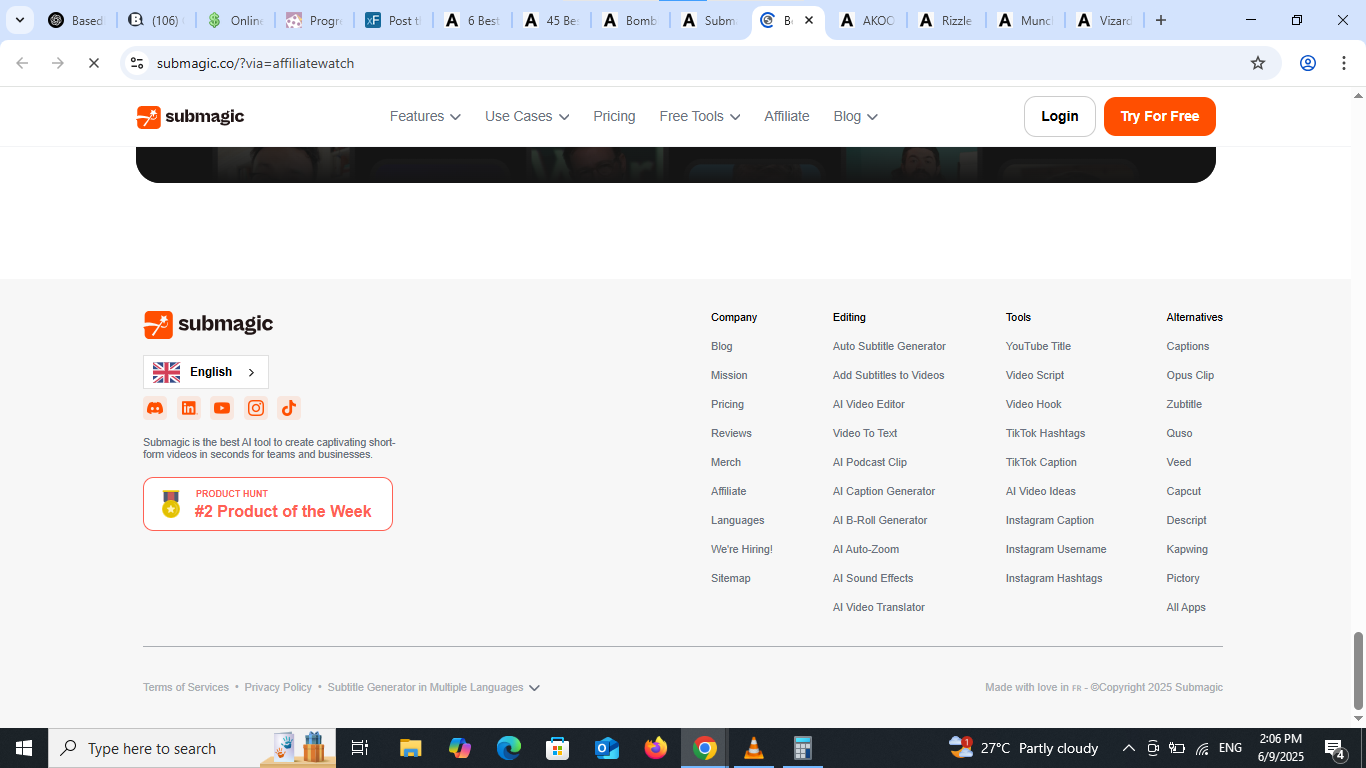Click the Submagic logo in header
The height and width of the screenshot is (768, 1366).
(x=190, y=117)
